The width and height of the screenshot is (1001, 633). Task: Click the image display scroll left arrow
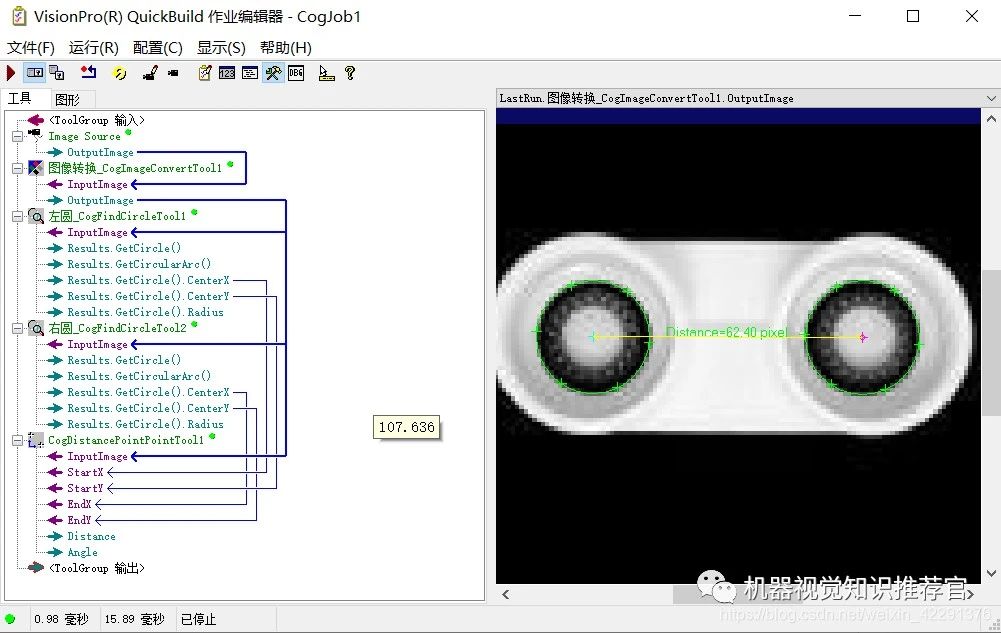pos(506,595)
